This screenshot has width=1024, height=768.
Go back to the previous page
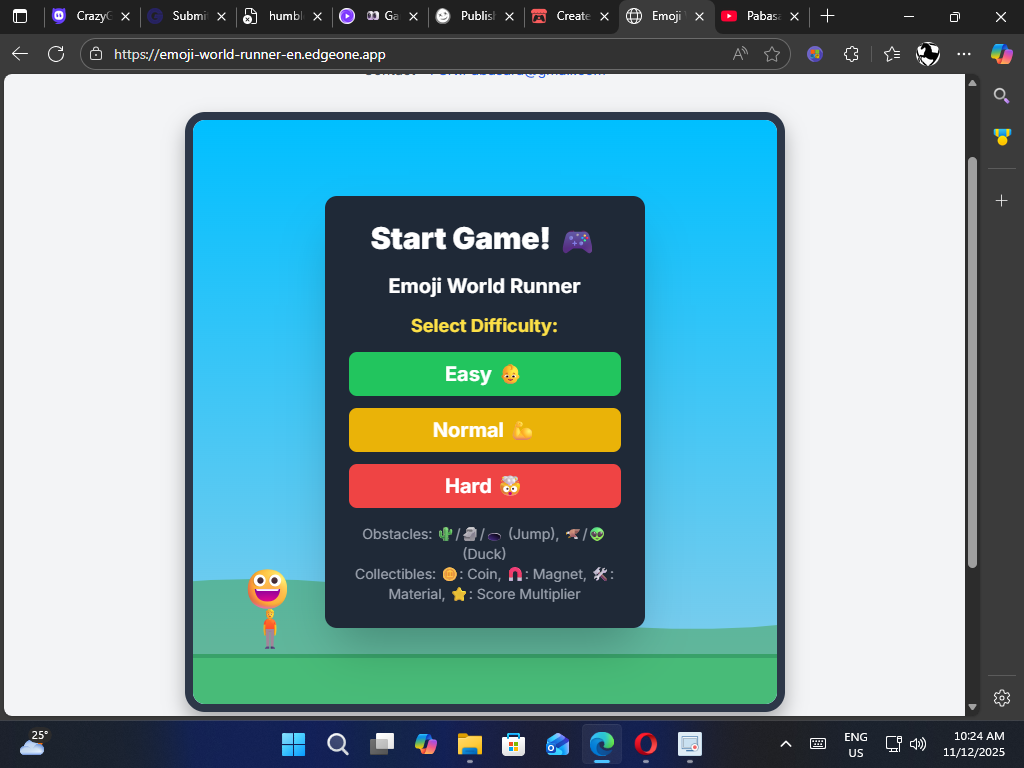point(20,54)
